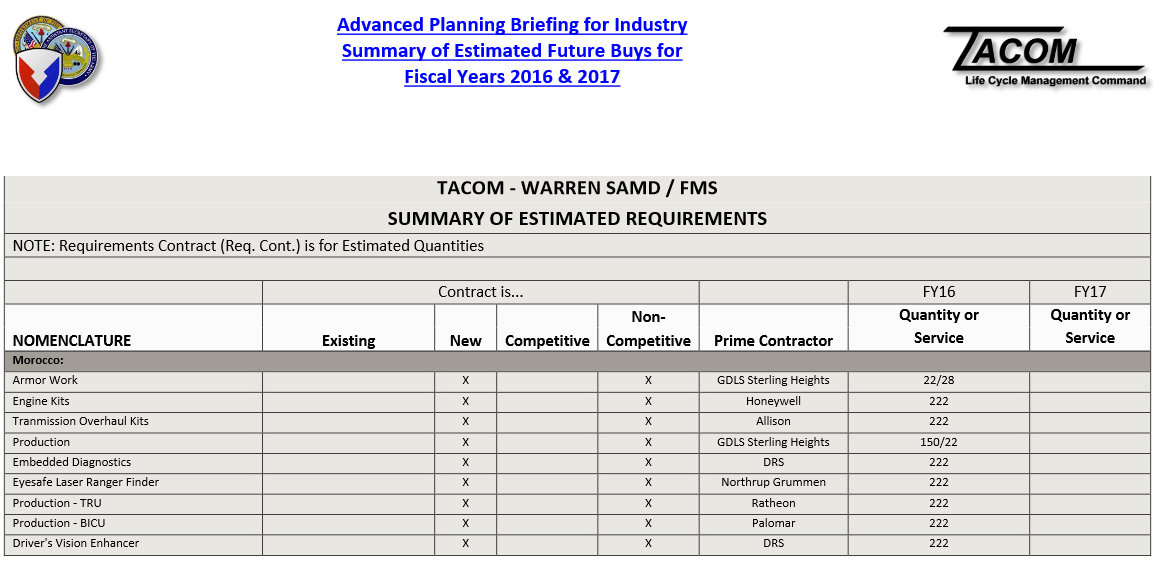Click the NOMENCLATURE column header
Image resolution: width=1160 pixels, height=561 pixels.
pyautogui.click(x=72, y=340)
